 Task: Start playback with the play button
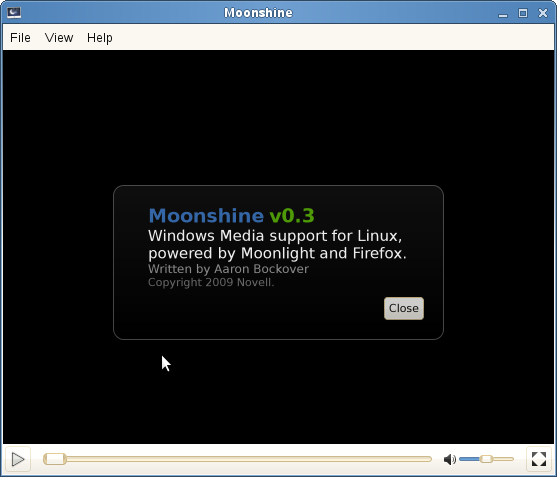(x=18, y=459)
